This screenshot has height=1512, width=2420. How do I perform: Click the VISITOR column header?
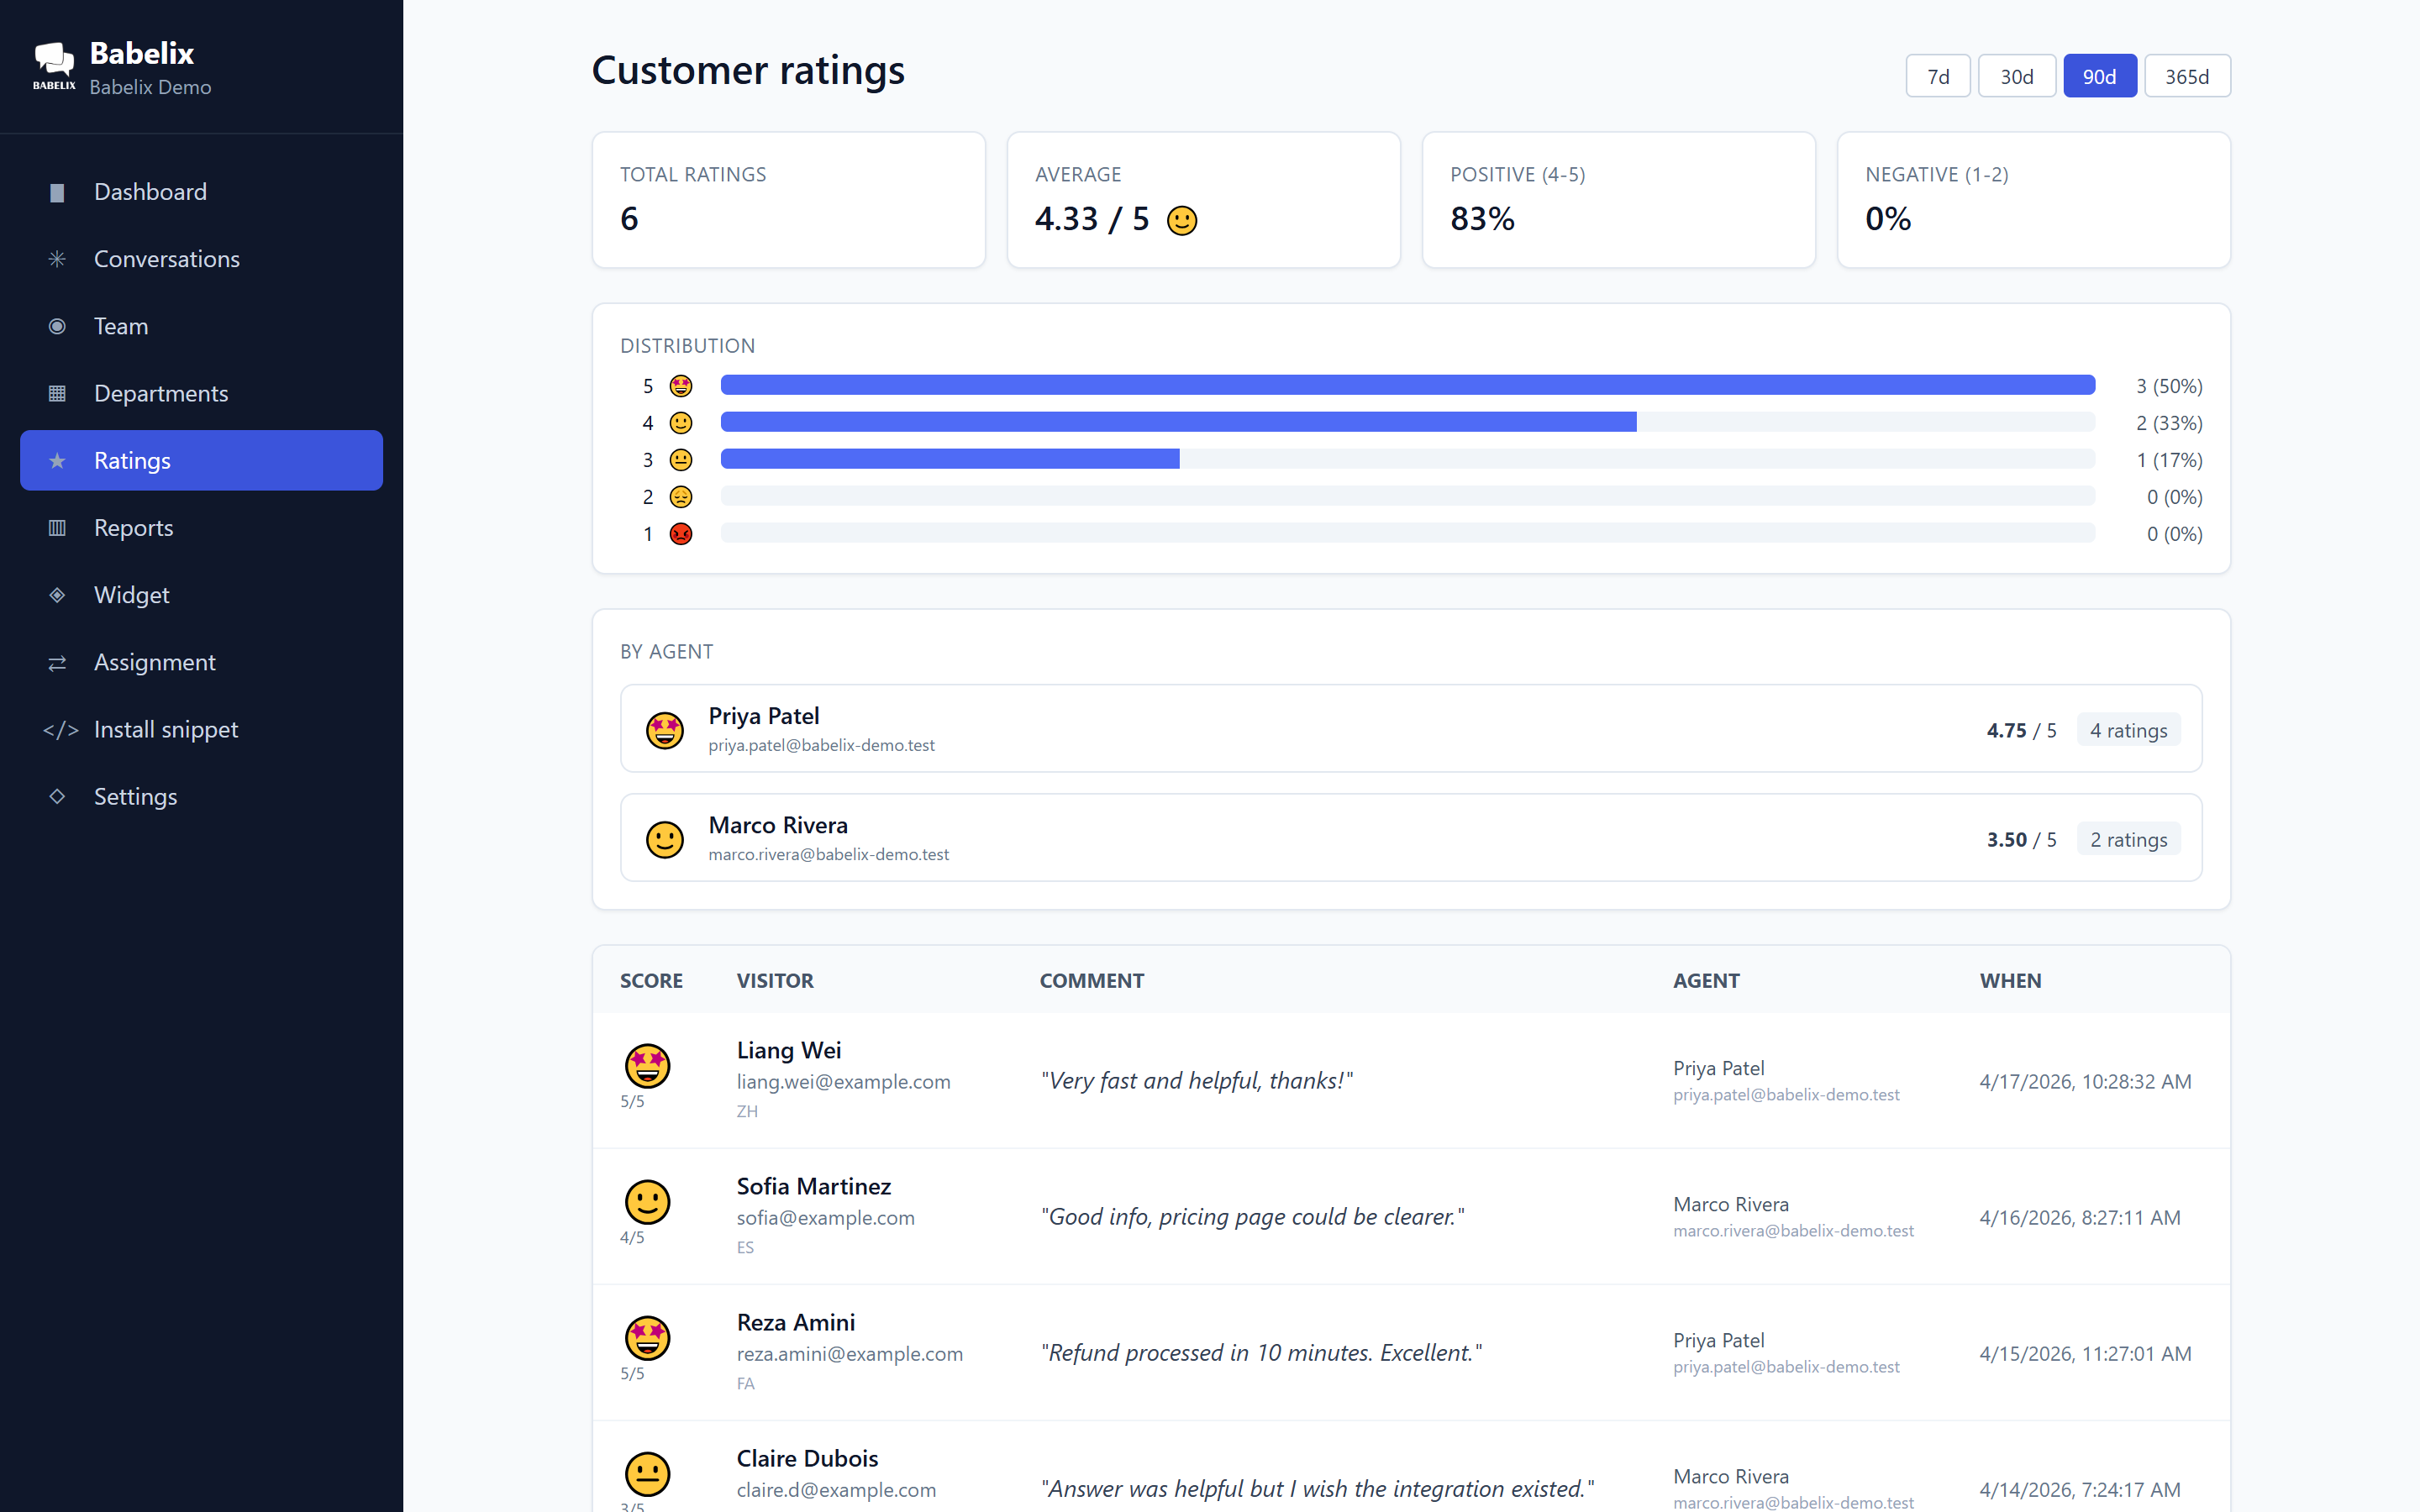point(775,981)
